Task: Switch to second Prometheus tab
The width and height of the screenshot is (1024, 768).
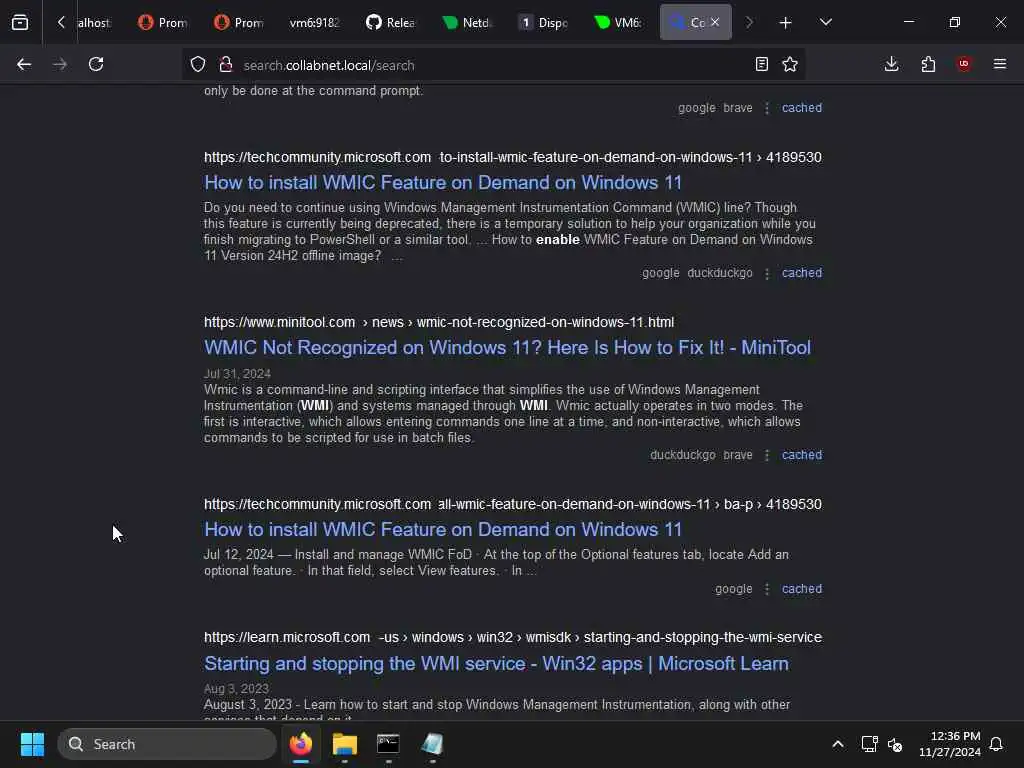Action: click(x=239, y=23)
